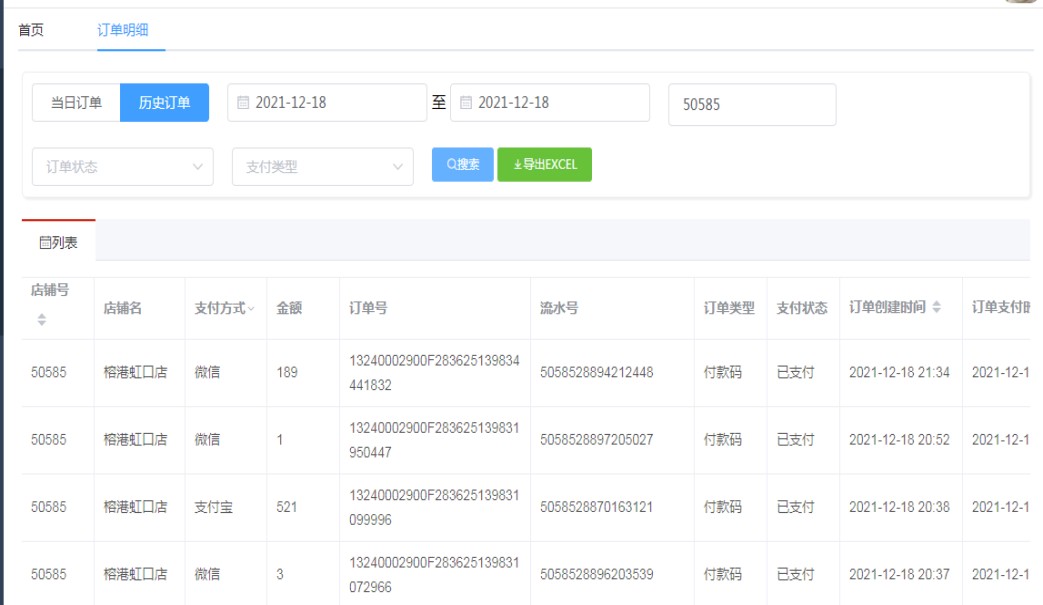The width and height of the screenshot is (1043, 605).
Task: Select the 当日订单 toggle option
Action: (76, 103)
